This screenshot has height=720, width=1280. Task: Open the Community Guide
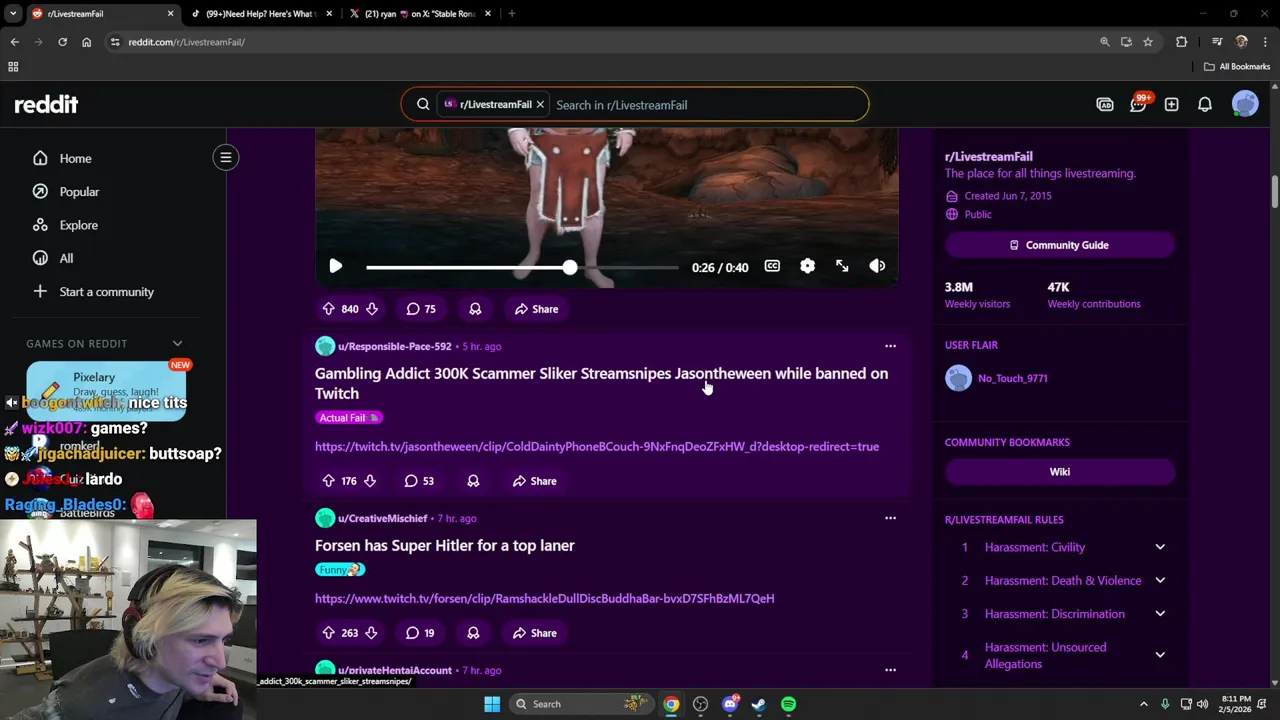(1059, 245)
